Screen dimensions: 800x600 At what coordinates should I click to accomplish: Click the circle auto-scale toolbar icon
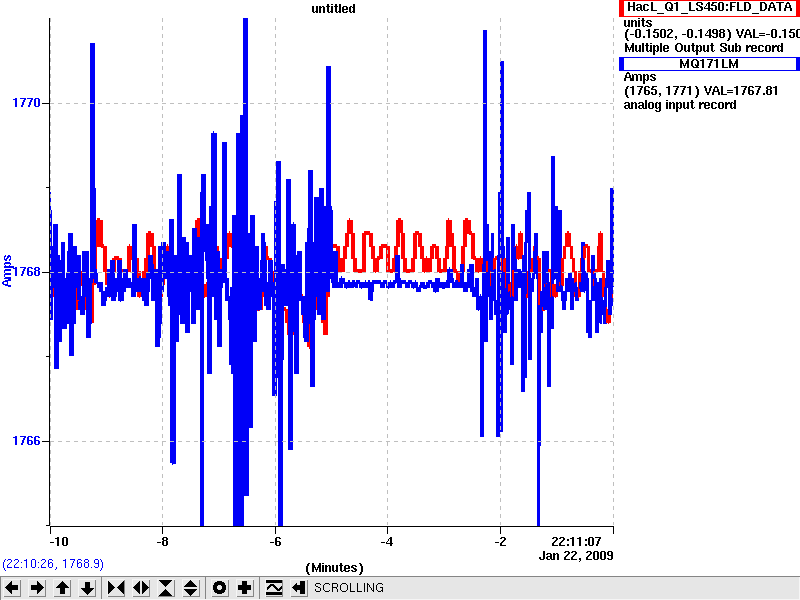pyautogui.click(x=219, y=588)
